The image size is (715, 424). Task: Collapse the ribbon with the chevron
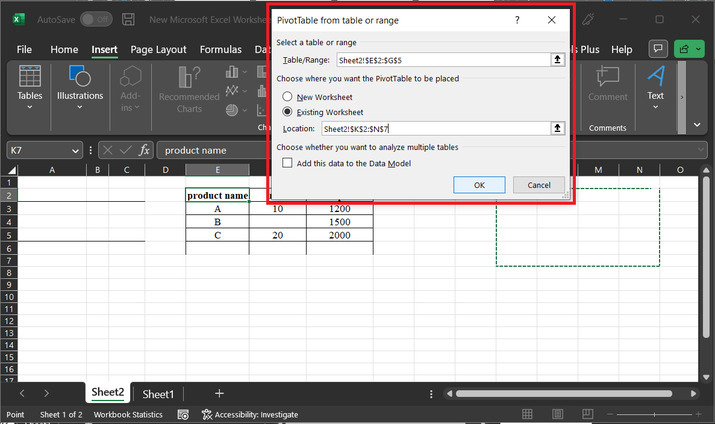click(697, 124)
